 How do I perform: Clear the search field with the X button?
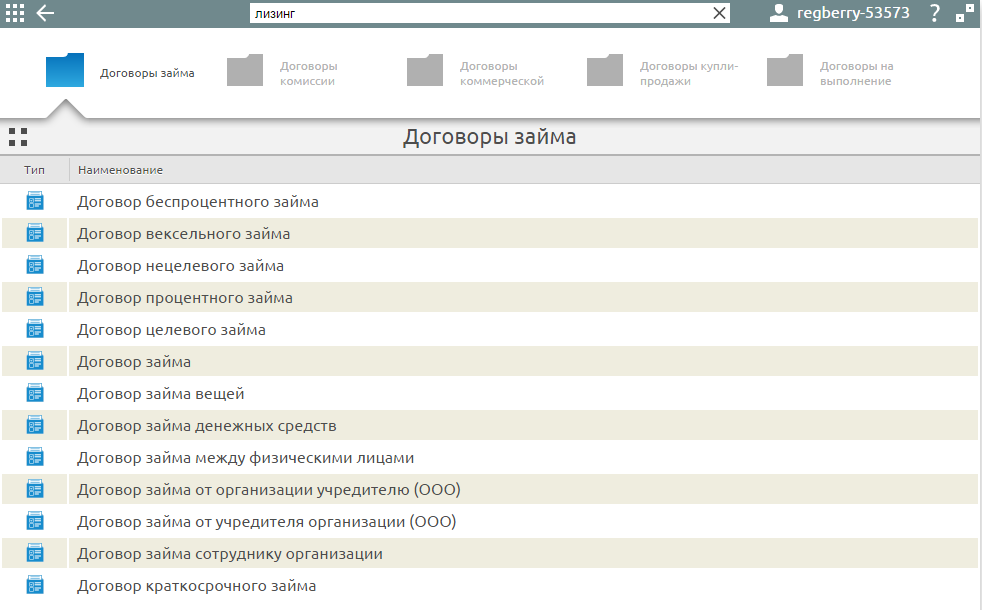719,13
